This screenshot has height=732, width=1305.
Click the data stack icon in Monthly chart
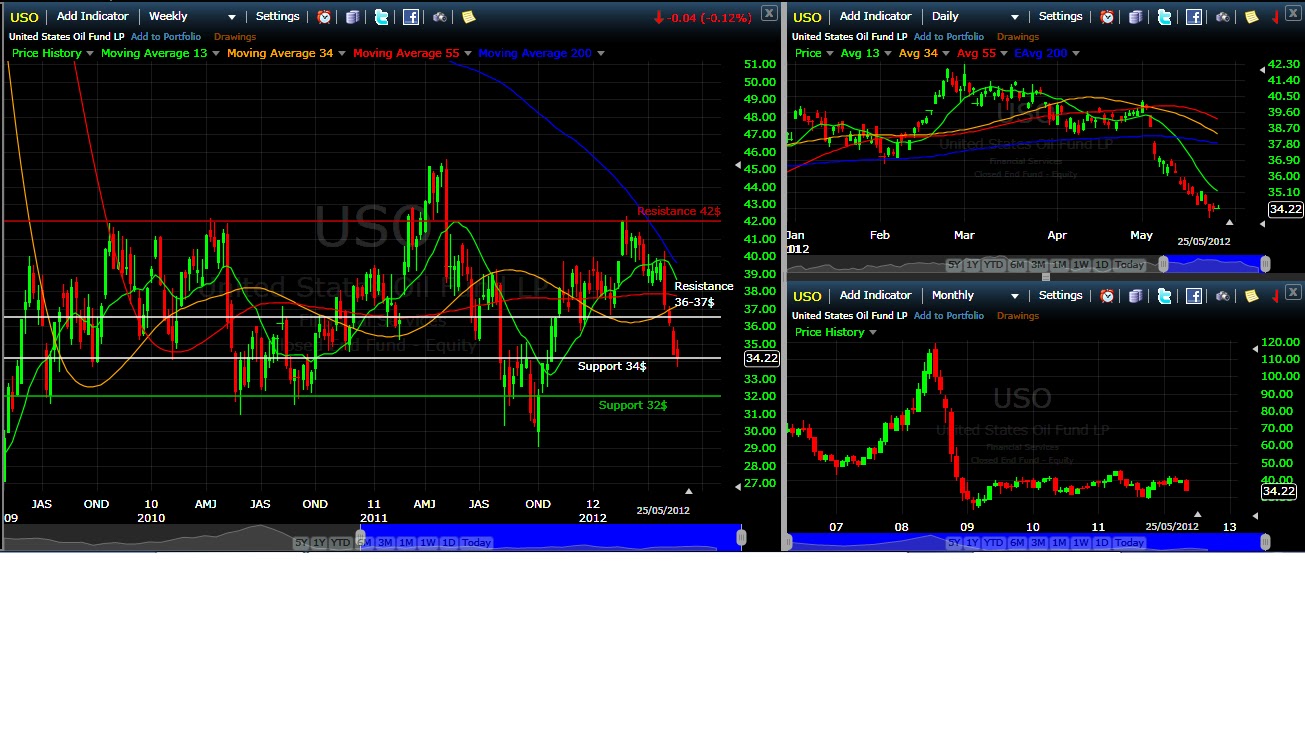(1136, 296)
